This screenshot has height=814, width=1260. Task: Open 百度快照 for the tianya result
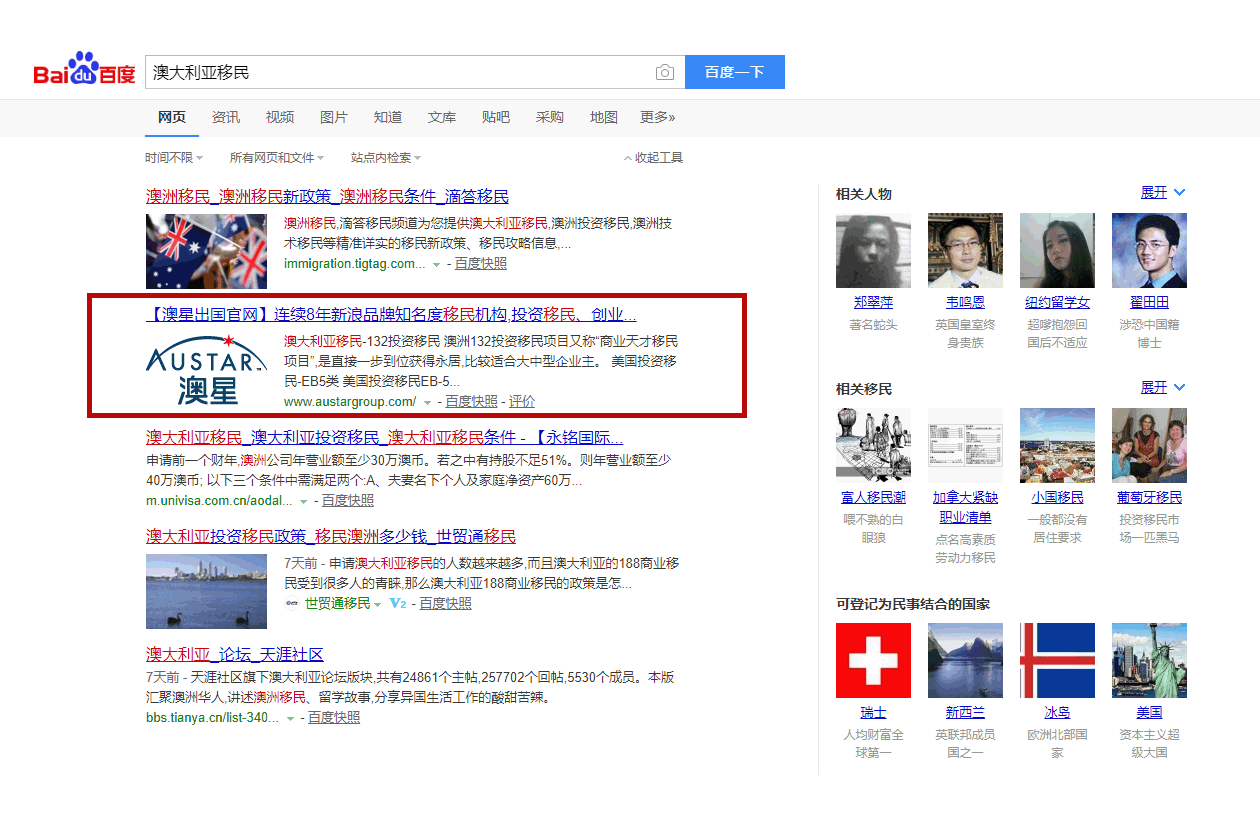(x=334, y=717)
